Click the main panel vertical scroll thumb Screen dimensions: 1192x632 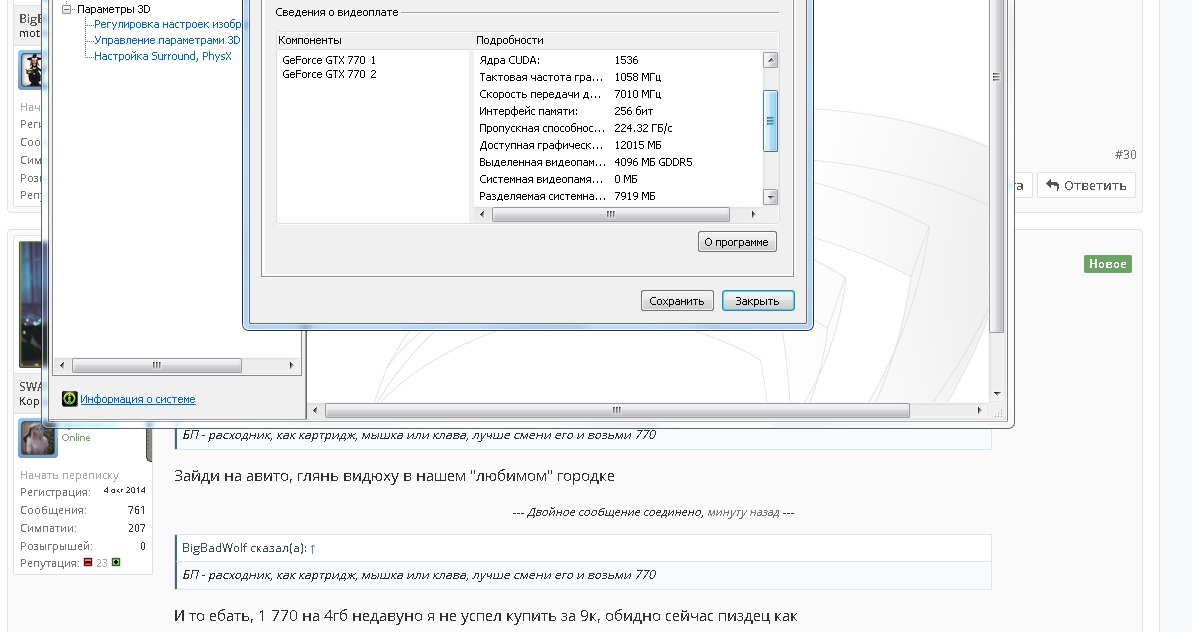[997, 164]
